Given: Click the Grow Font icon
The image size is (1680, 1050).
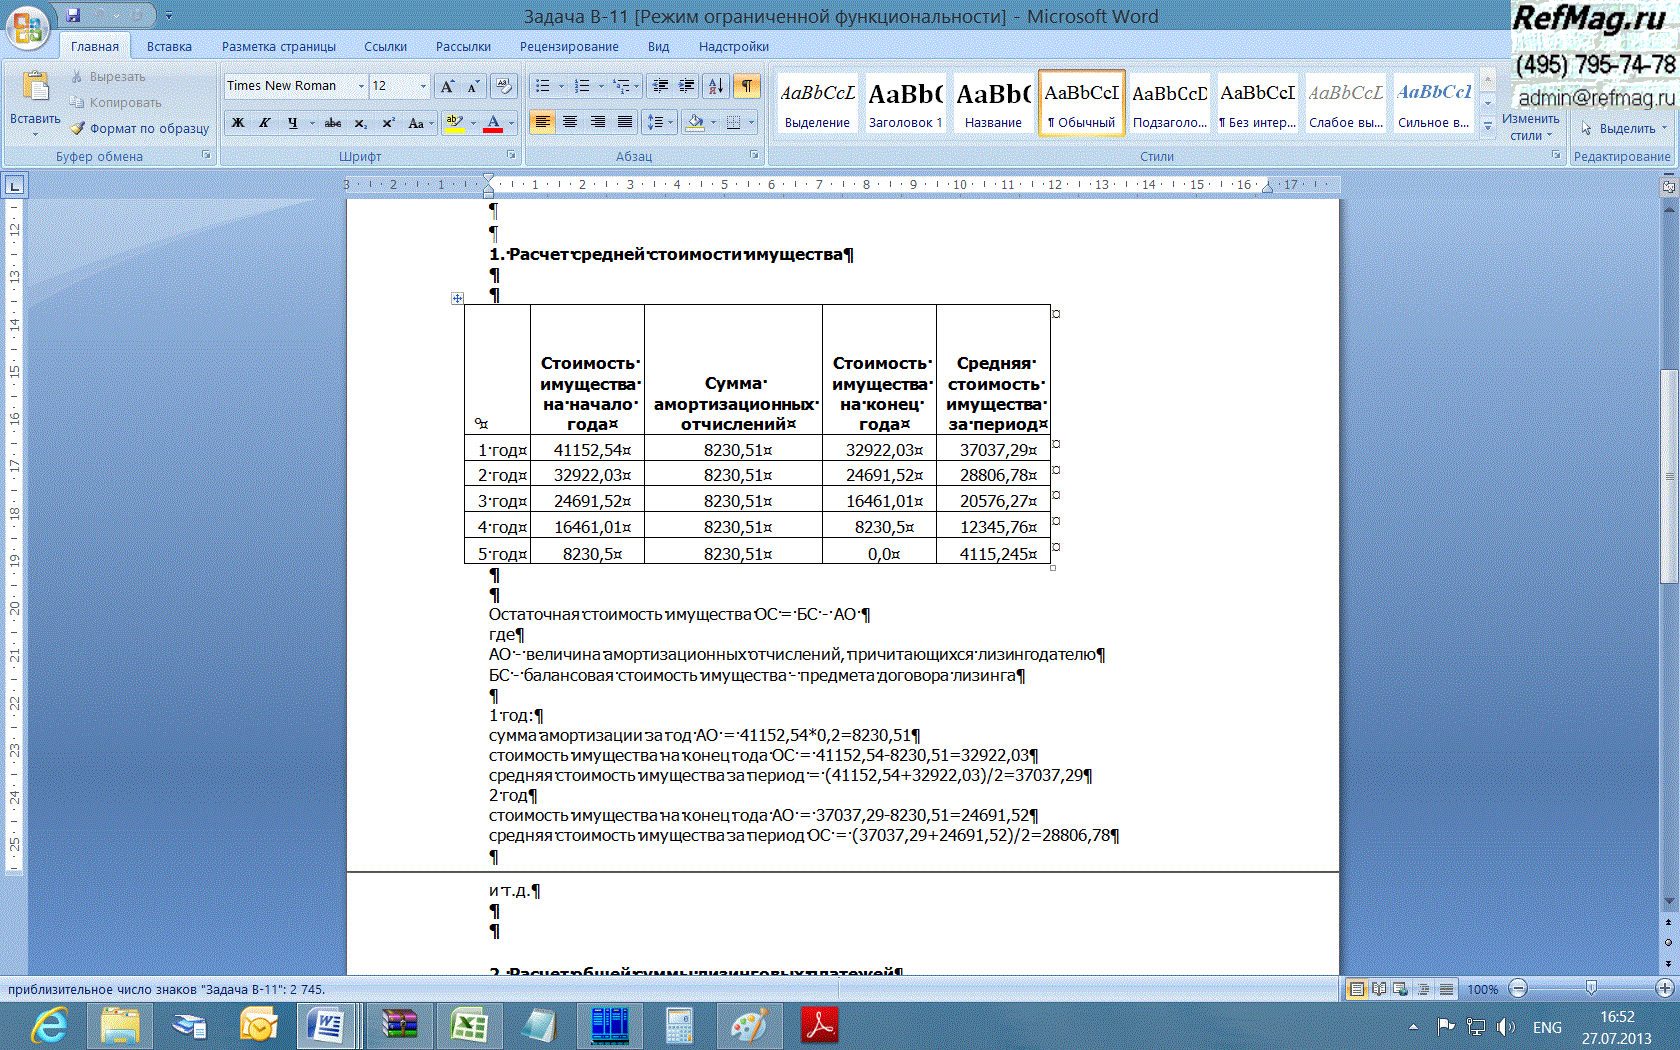Looking at the screenshot, I should 447,86.
